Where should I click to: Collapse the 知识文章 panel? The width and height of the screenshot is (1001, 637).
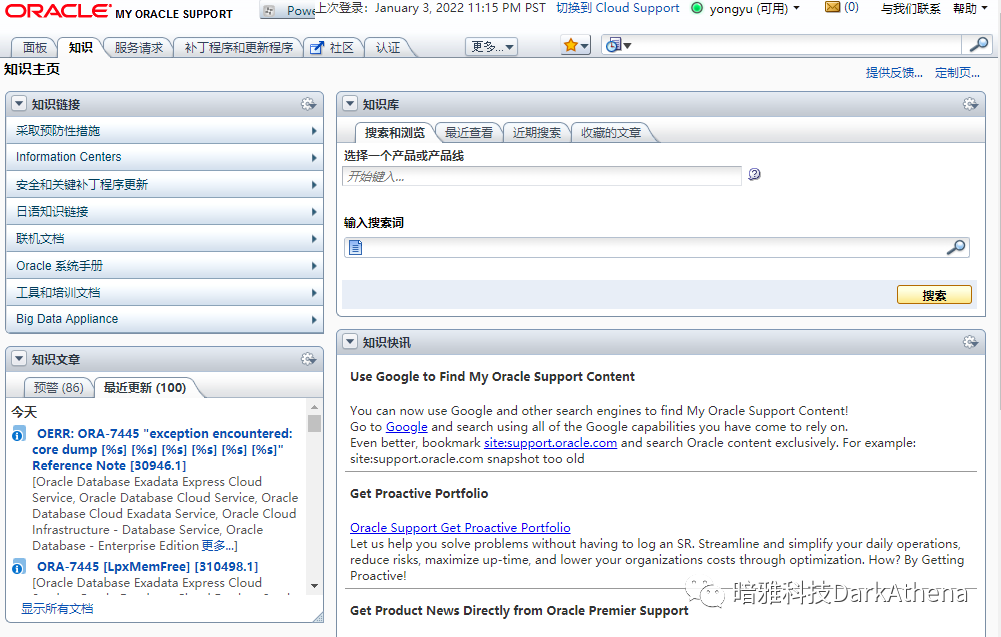click(x=19, y=359)
